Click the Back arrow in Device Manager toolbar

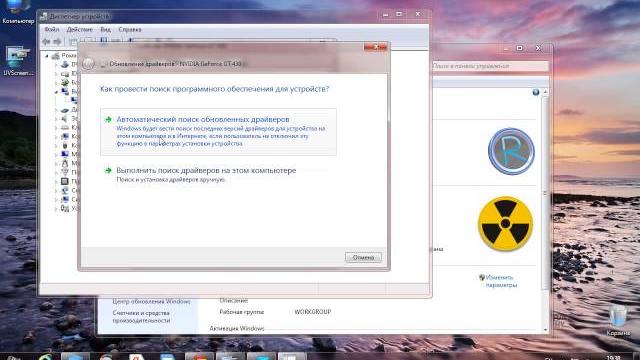point(46,41)
